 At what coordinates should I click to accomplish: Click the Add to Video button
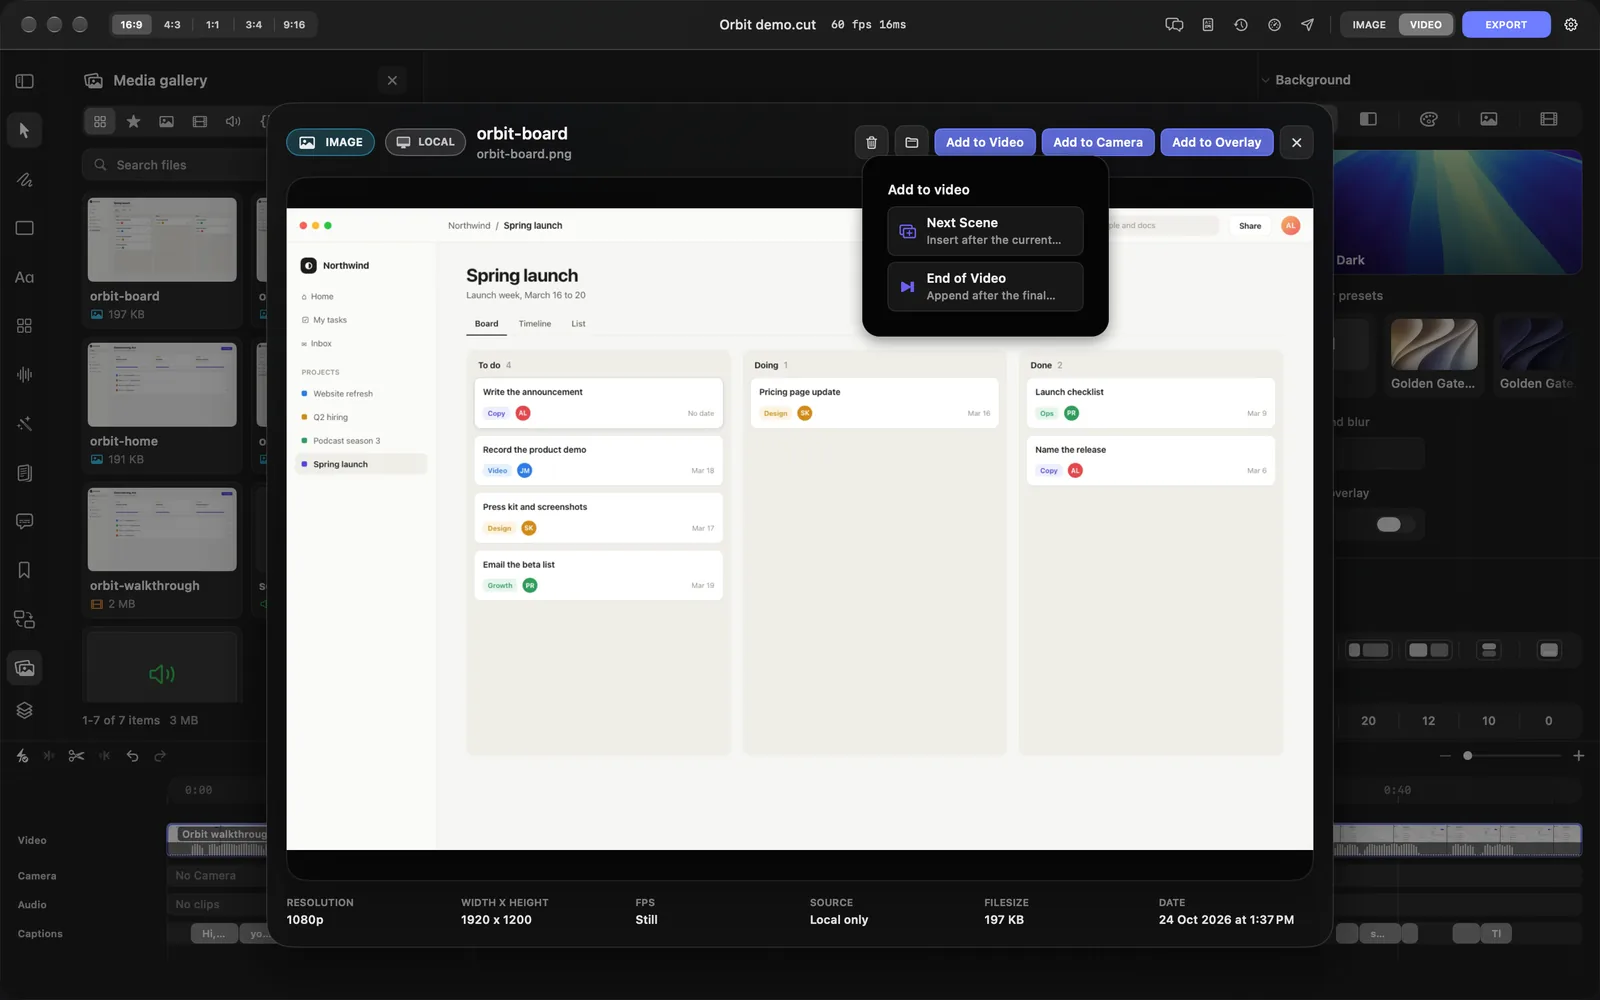pyautogui.click(x=985, y=142)
